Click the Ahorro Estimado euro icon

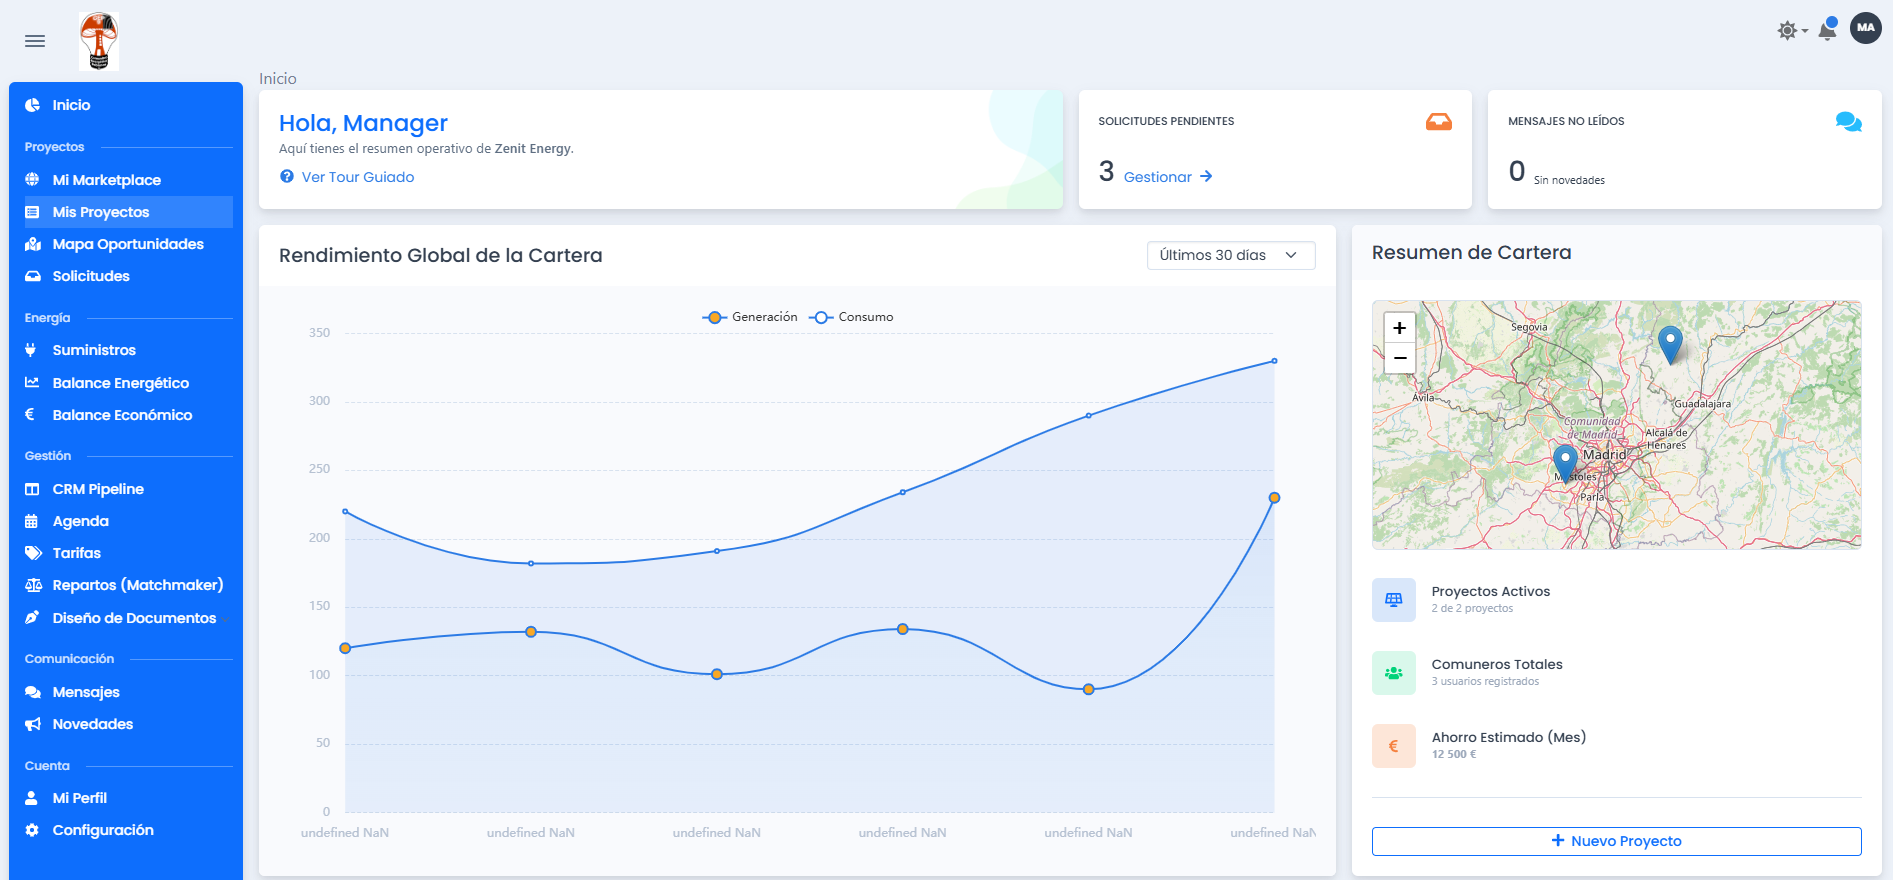click(1393, 746)
